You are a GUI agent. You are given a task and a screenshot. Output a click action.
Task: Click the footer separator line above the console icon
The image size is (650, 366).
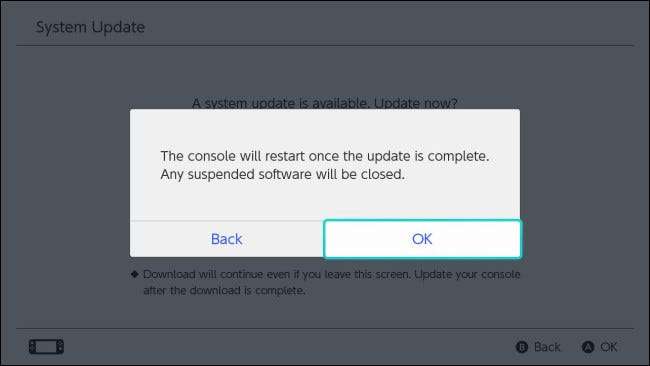[325, 329]
